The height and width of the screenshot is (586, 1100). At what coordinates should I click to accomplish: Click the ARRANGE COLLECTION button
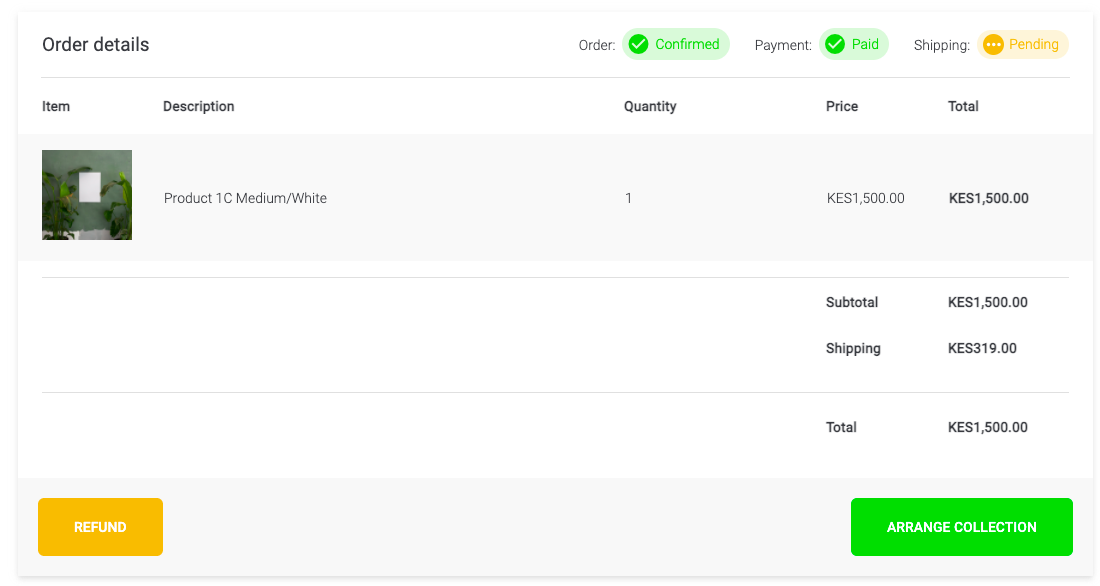[x=961, y=527]
